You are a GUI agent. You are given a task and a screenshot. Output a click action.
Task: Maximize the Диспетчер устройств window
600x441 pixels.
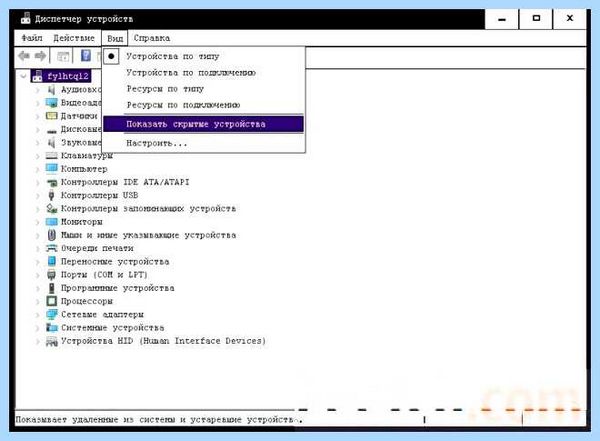pos(536,19)
